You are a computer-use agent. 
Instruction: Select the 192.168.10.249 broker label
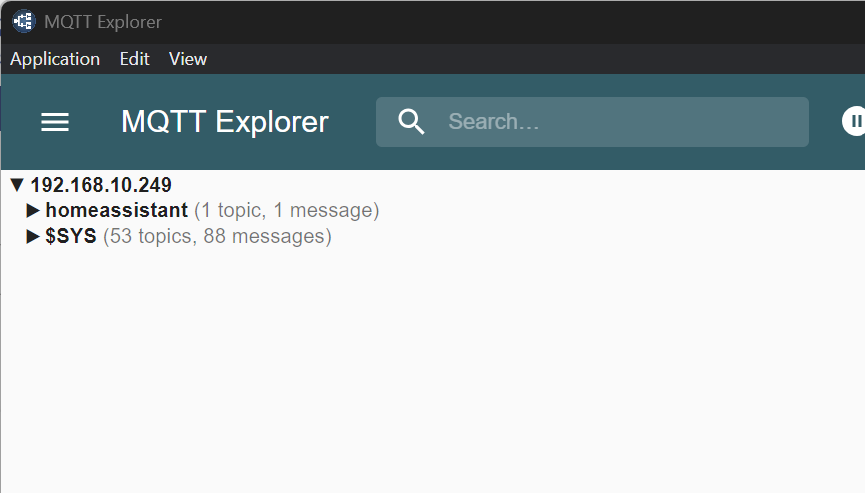click(x=101, y=185)
